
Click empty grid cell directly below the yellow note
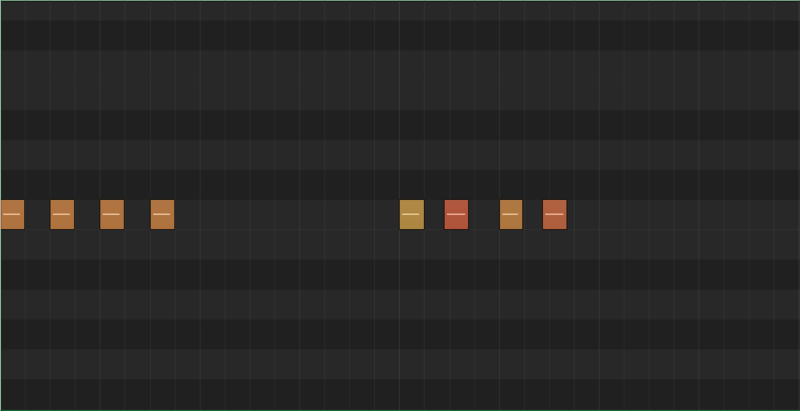412,245
